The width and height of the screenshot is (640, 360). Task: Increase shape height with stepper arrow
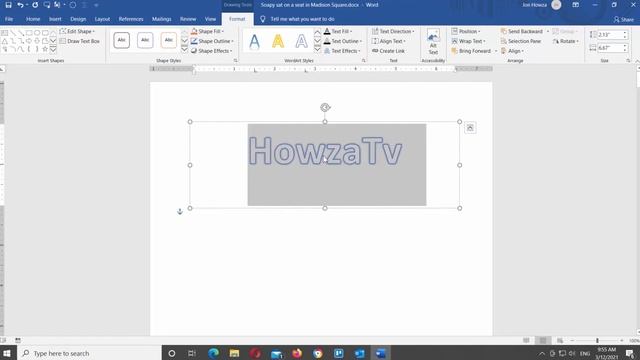(x=625, y=33)
